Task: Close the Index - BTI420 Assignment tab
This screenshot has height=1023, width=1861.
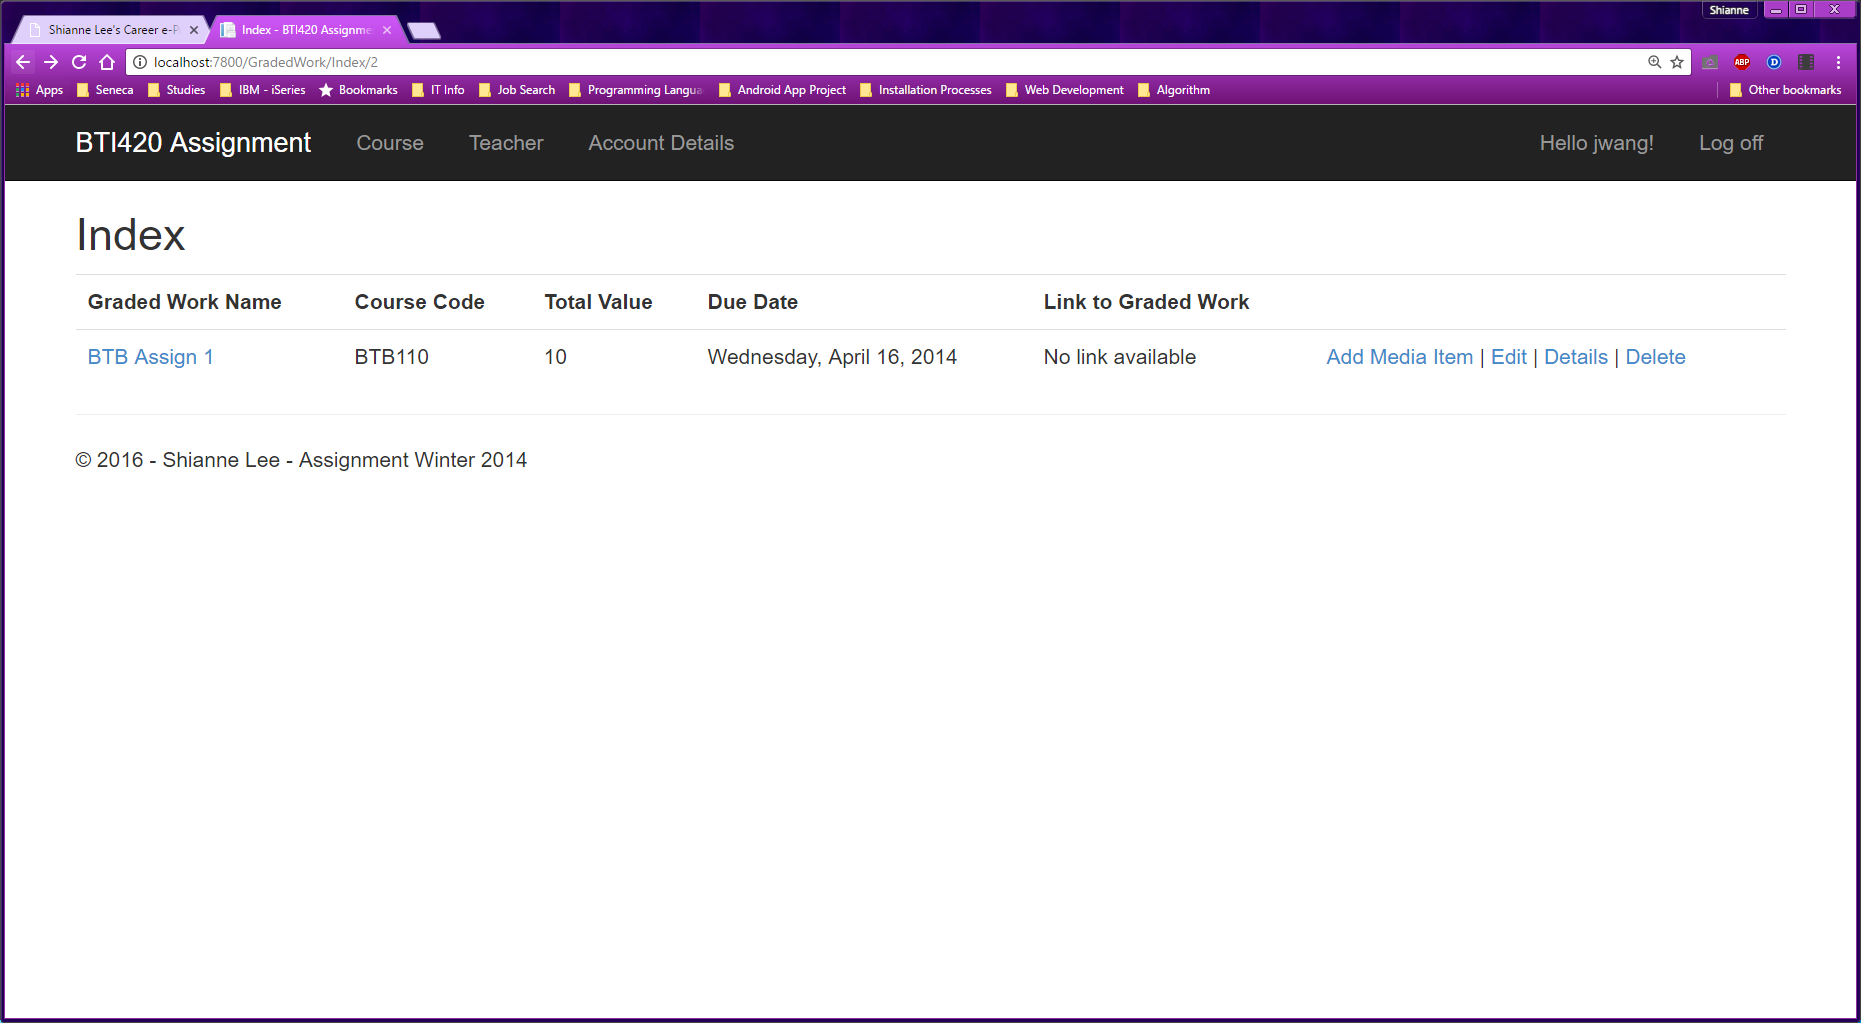Action: click(x=387, y=30)
